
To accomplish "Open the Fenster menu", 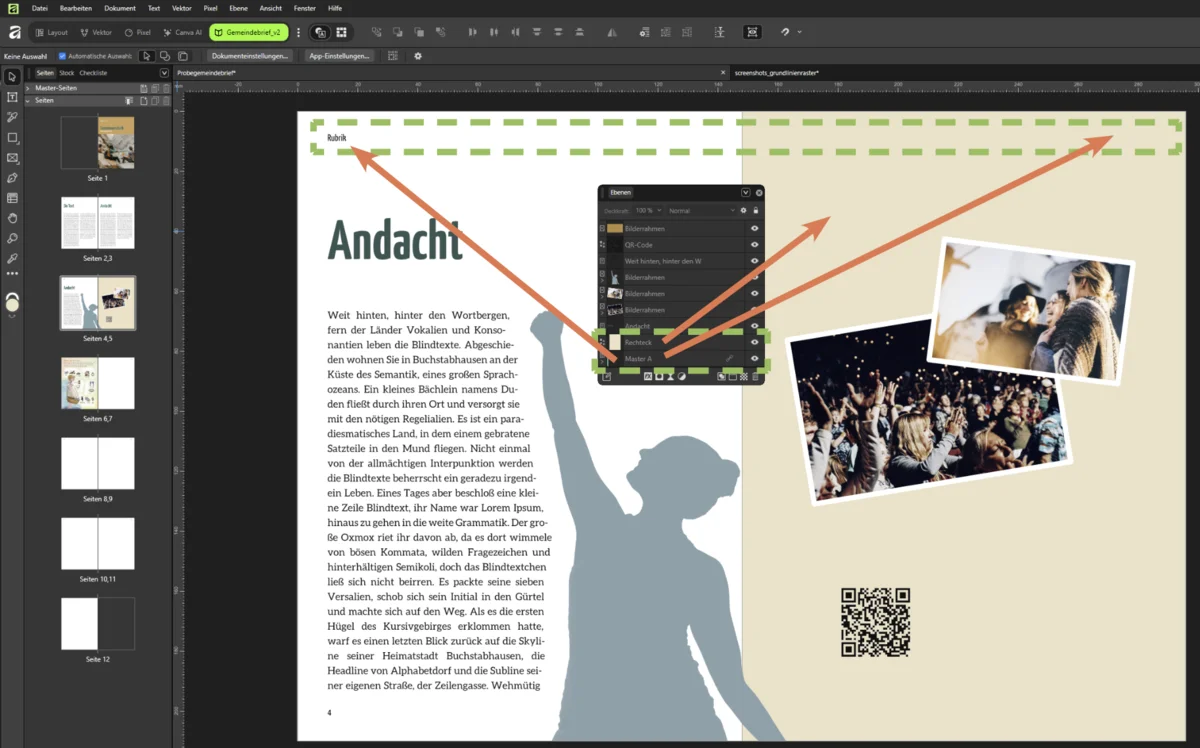I will tap(305, 8).
